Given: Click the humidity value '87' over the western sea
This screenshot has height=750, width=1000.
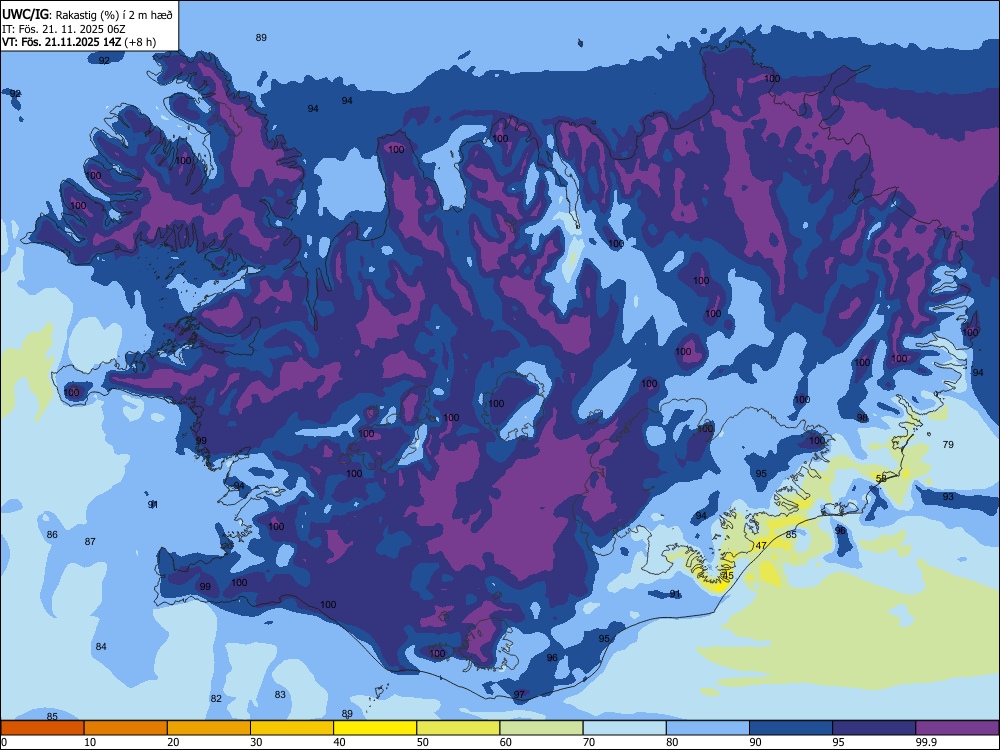Looking at the screenshot, I should [90, 541].
